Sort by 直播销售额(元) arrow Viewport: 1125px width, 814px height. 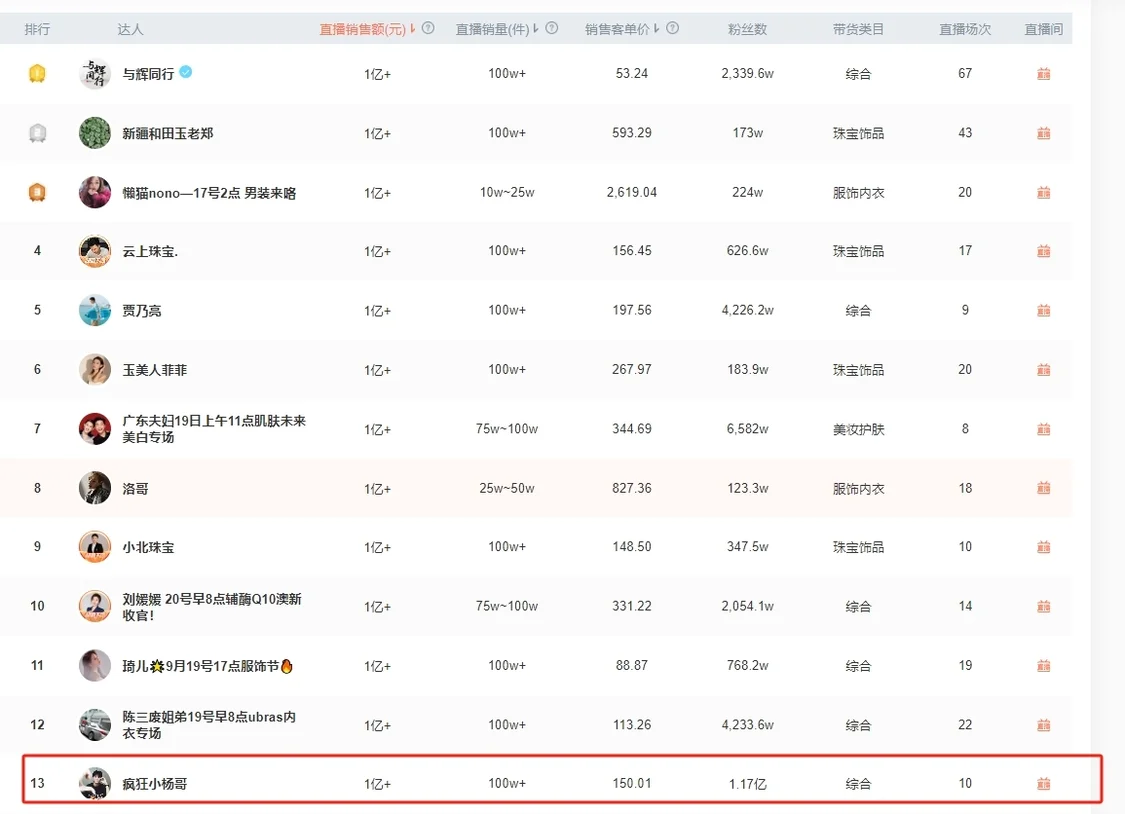(413, 29)
